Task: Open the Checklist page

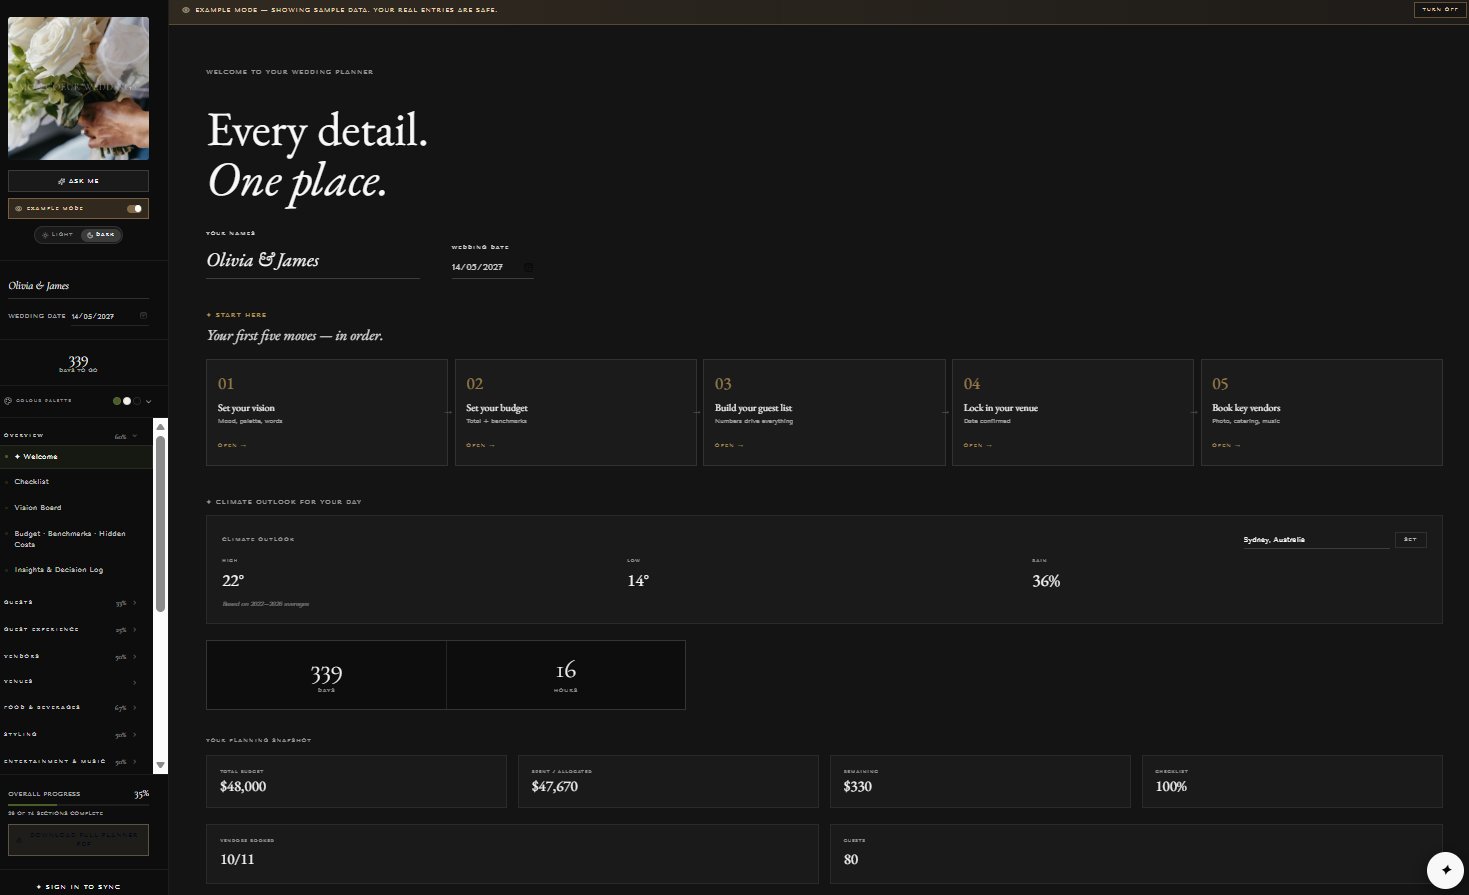Action: [x=76, y=482]
